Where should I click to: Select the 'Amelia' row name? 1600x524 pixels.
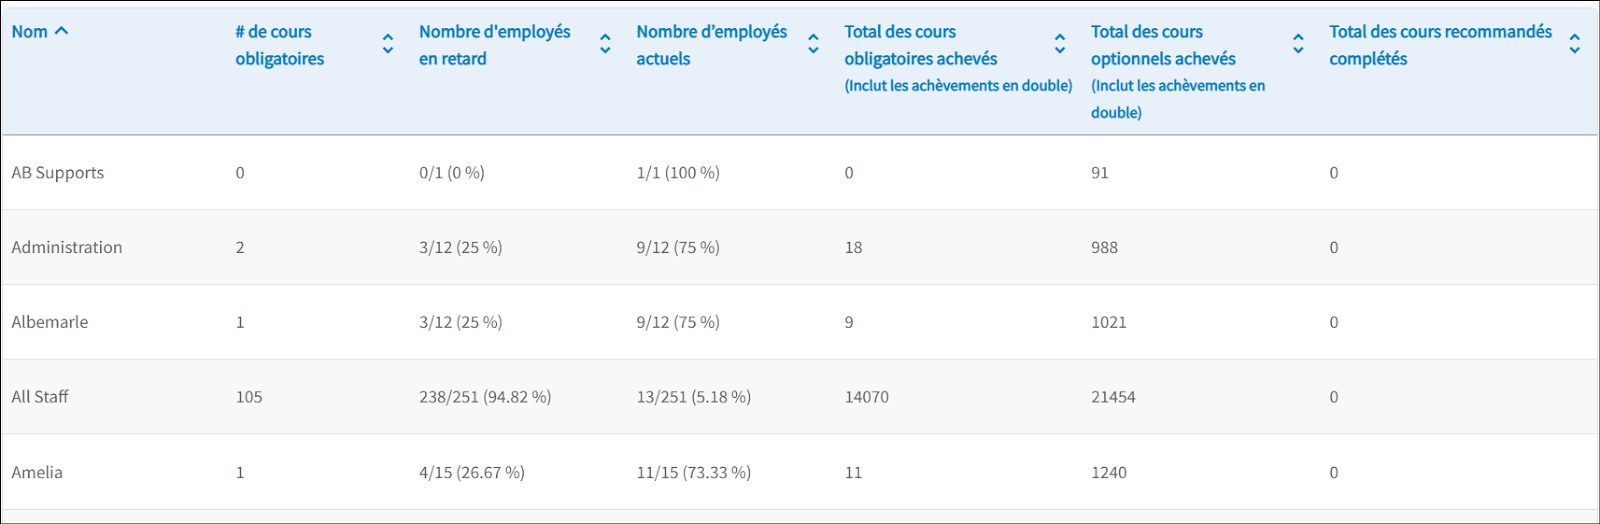click(x=37, y=472)
